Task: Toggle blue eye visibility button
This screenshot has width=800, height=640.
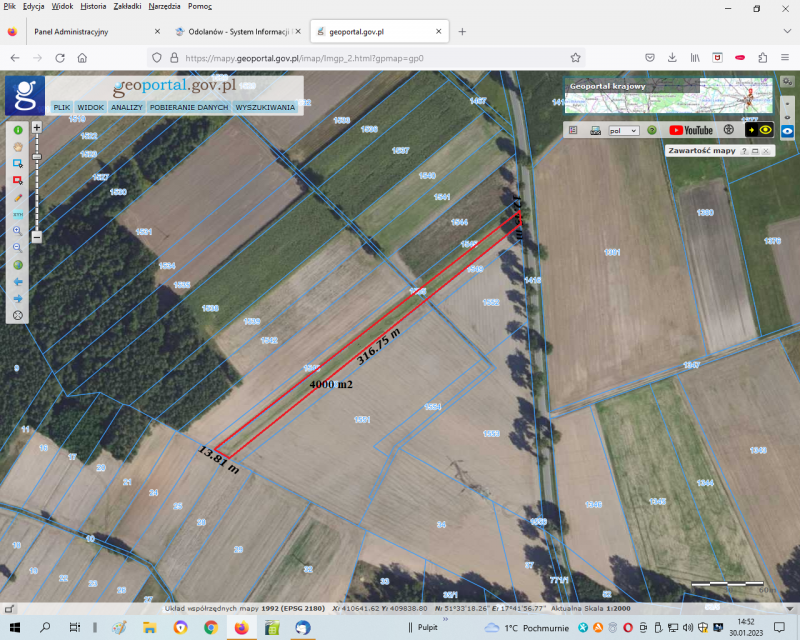Action: 788,130
